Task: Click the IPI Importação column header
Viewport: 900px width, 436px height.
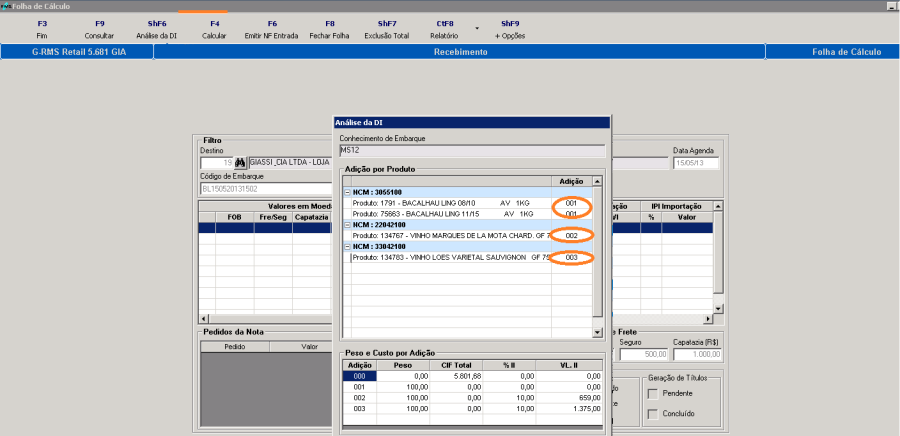Action: pyautogui.click(x=676, y=207)
